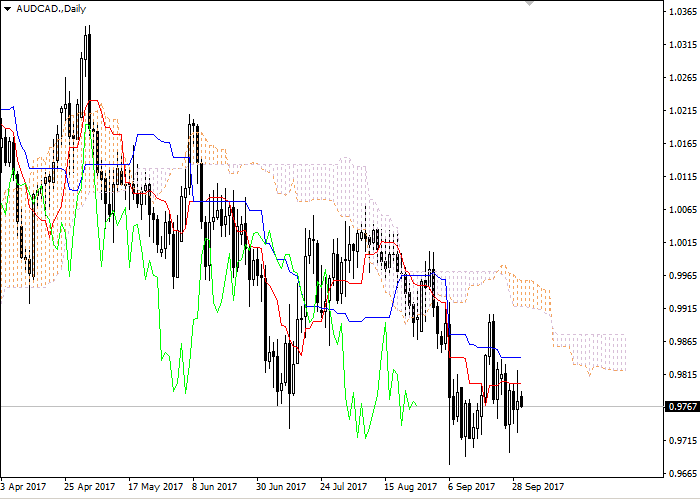Click the 1.0365 price scale label
The width and height of the screenshot is (700, 500).
click(x=683, y=12)
